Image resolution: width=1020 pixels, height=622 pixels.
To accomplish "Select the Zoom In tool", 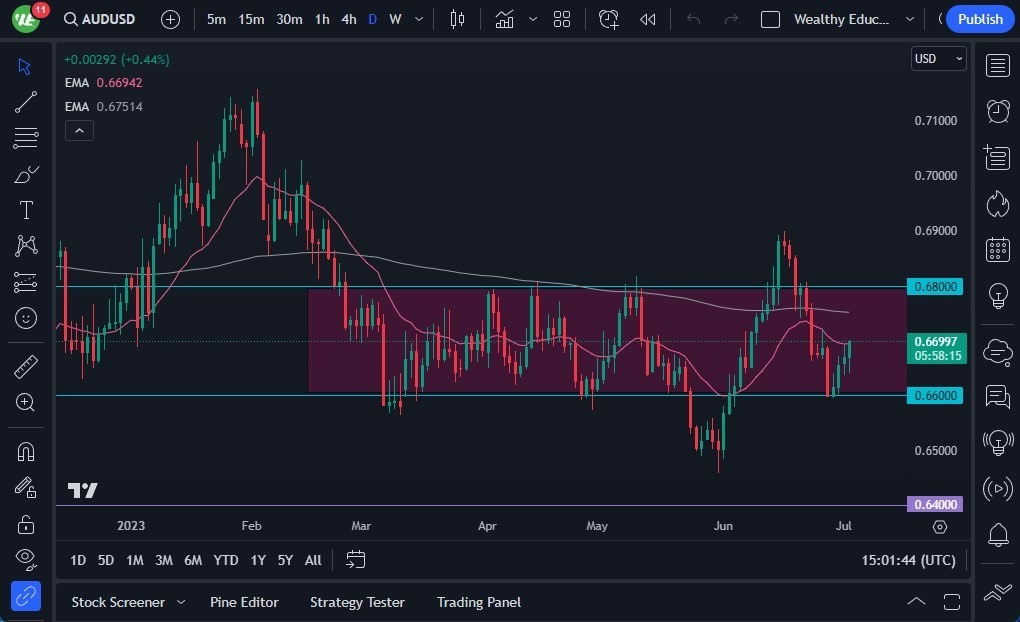I will pyautogui.click(x=26, y=403).
